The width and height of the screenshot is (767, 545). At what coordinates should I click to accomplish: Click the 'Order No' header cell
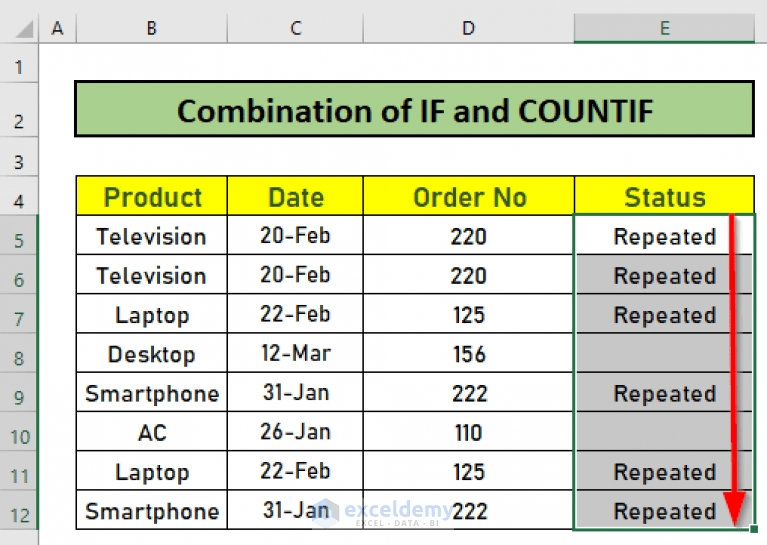point(469,196)
